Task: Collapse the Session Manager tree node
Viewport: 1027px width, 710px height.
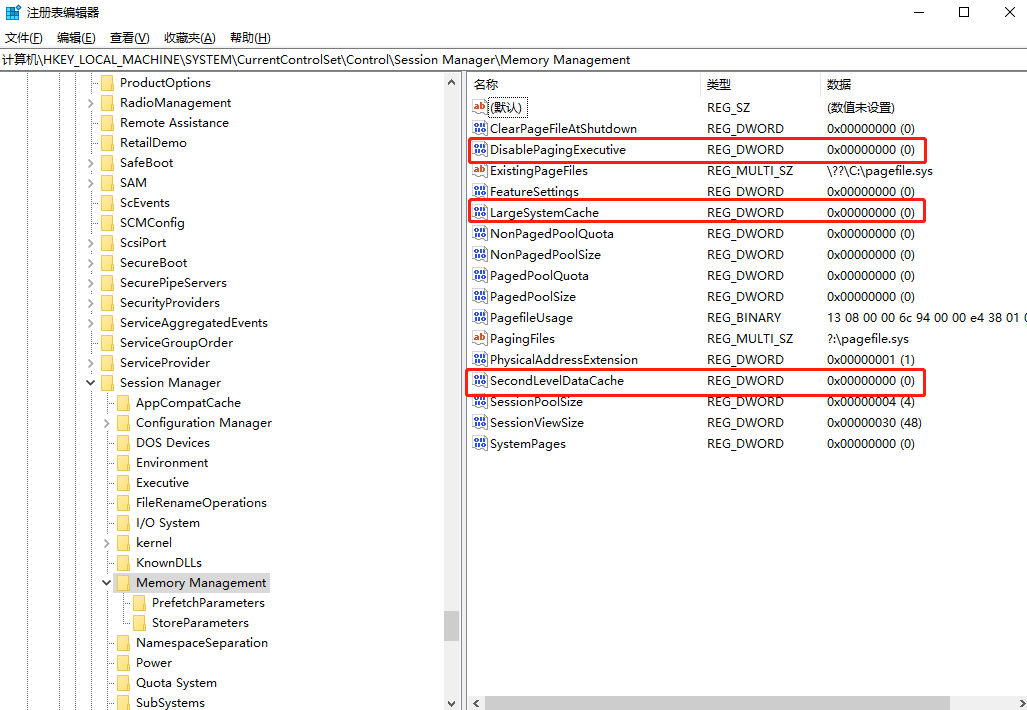Action: pos(91,383)
